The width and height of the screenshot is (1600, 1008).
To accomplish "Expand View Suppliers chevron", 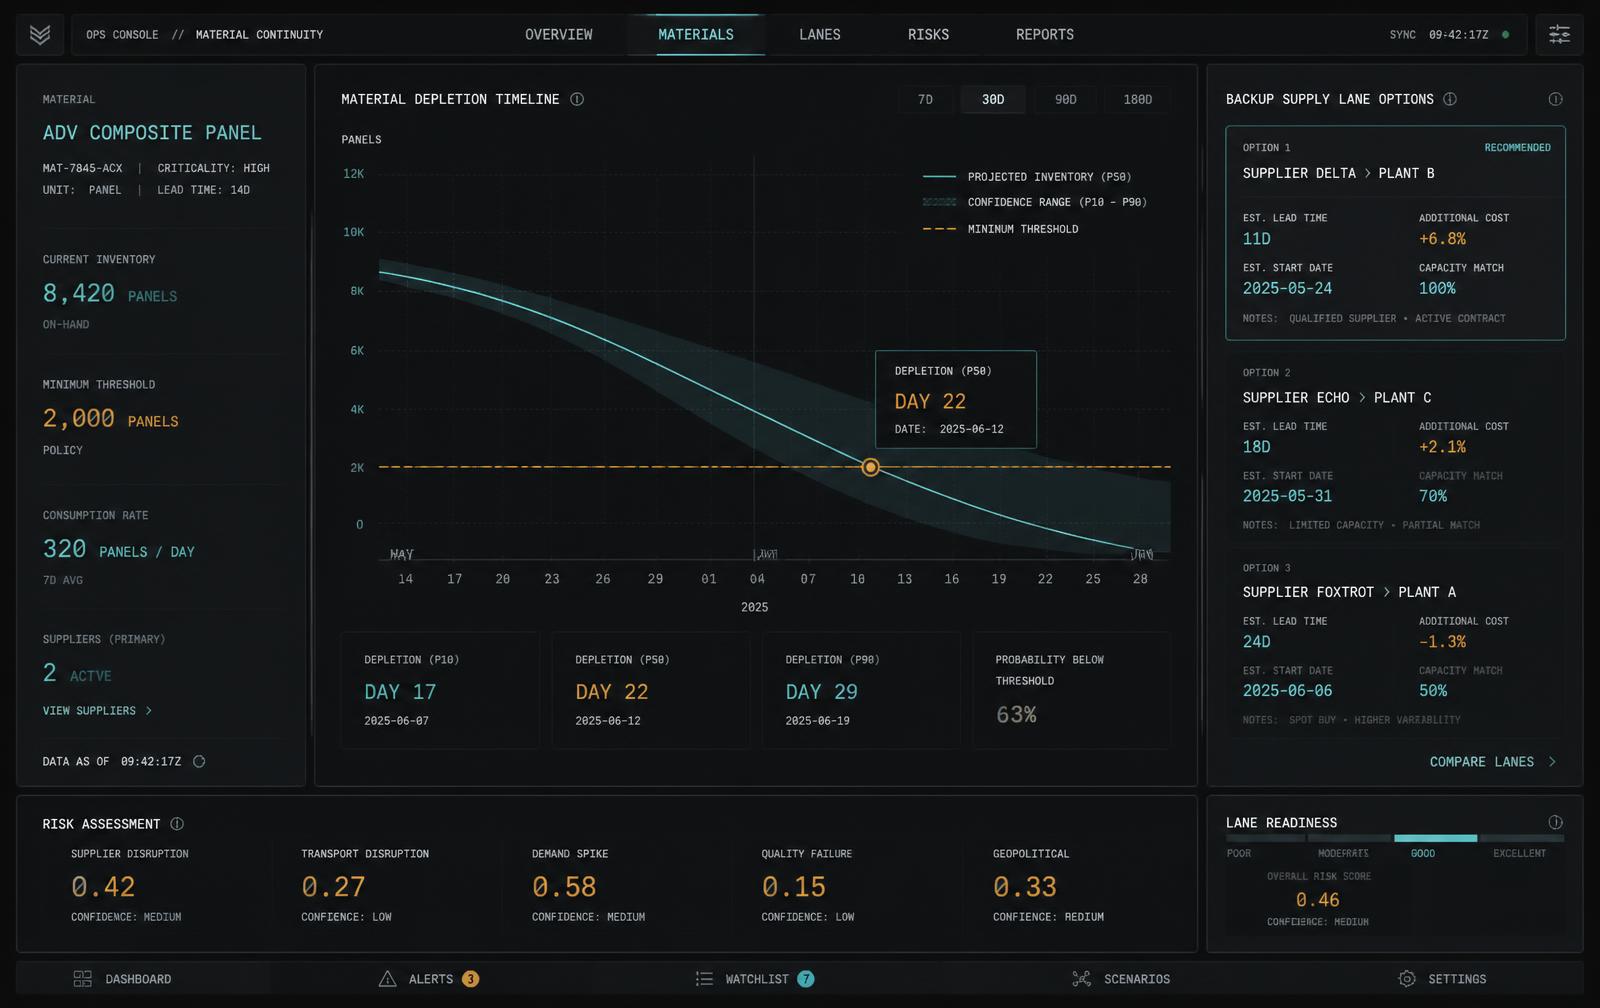I will (149, 711).
